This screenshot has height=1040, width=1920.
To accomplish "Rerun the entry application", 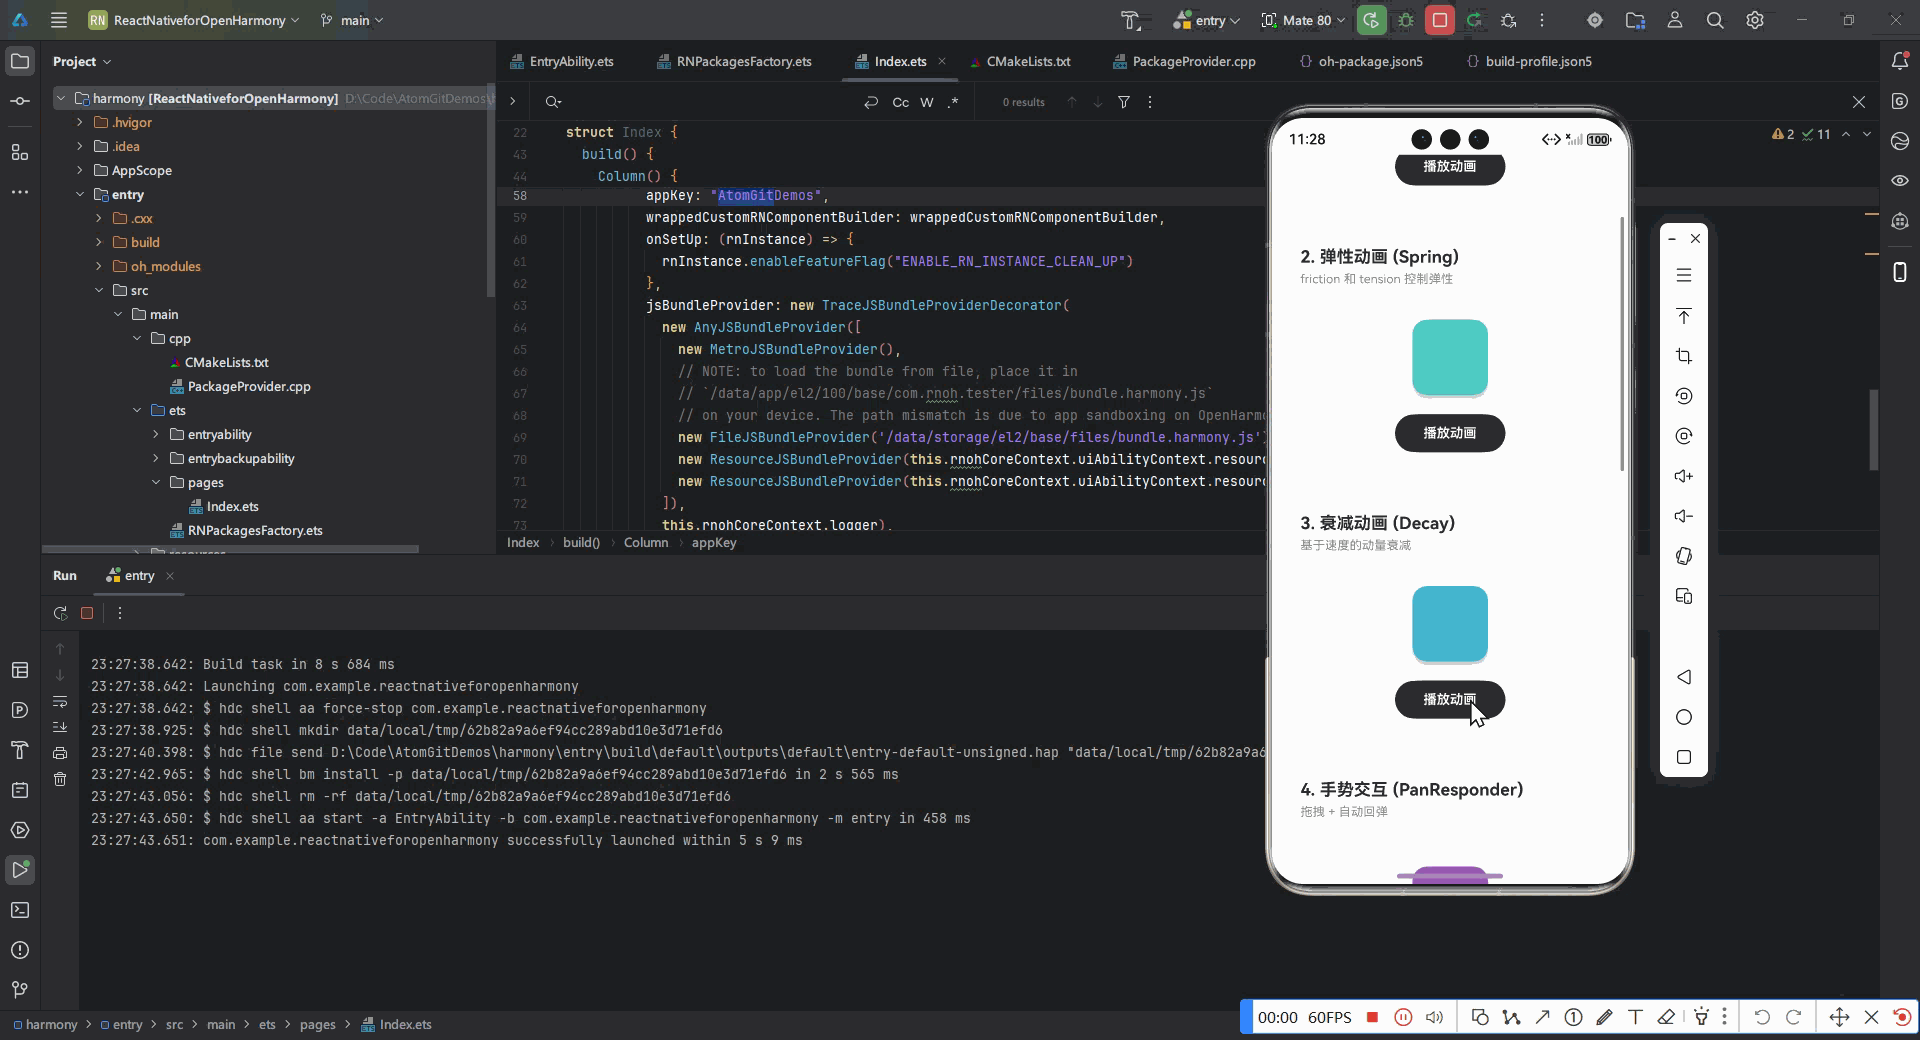I will 1371,20.
